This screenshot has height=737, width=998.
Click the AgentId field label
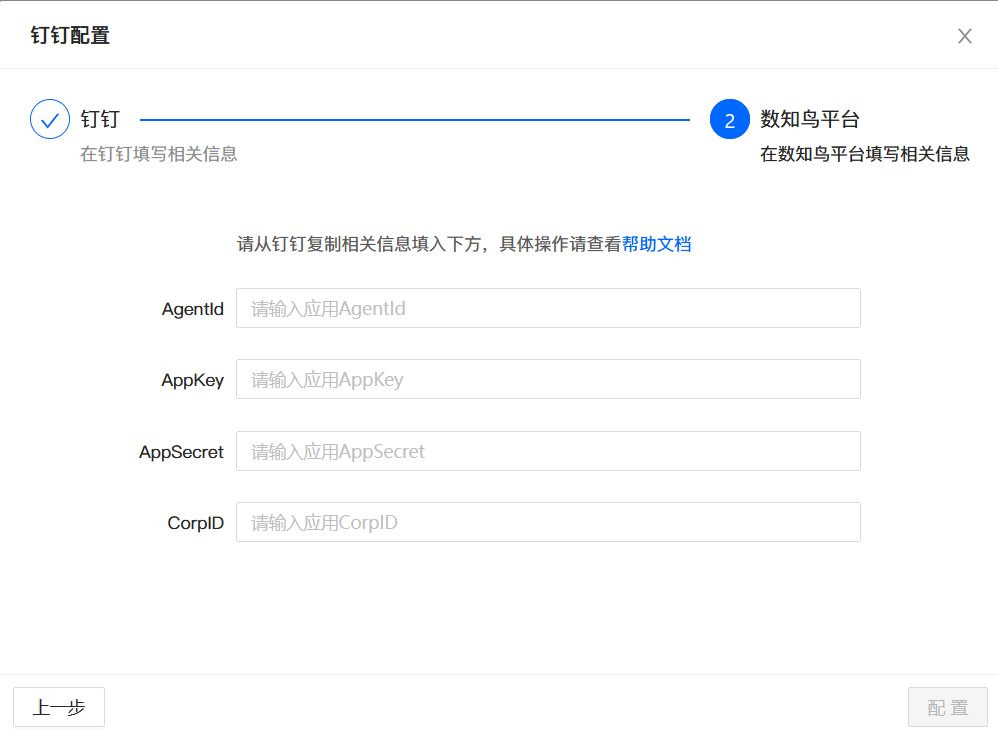(193, 309)
